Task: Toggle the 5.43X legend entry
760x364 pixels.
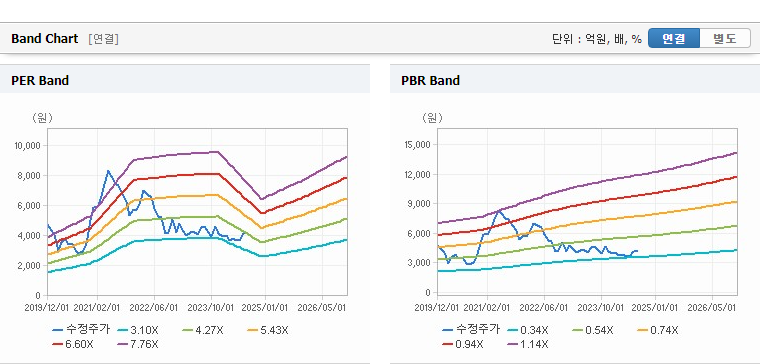Action: (268, 331)
